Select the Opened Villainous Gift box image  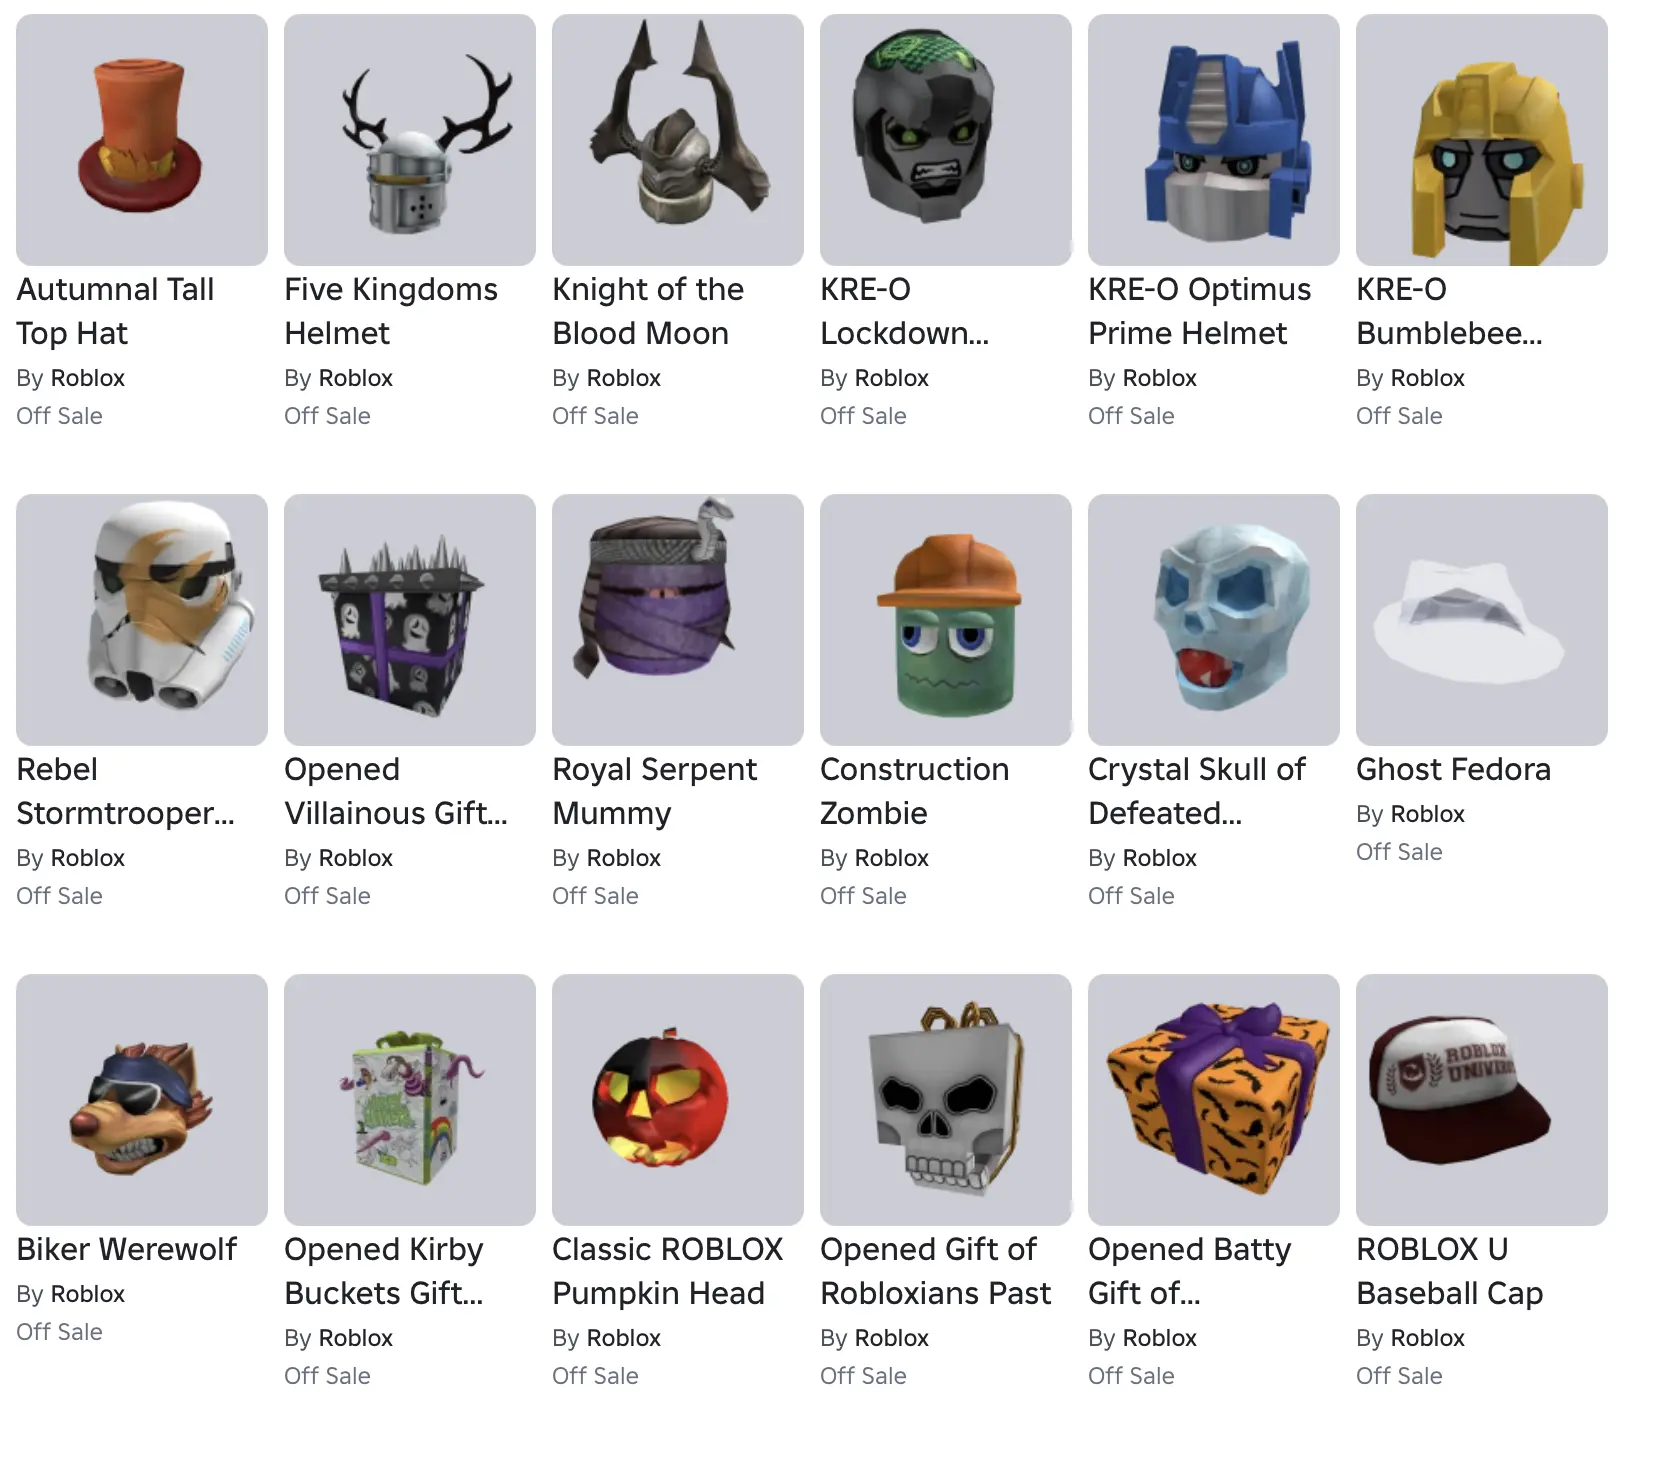point(410,620)
